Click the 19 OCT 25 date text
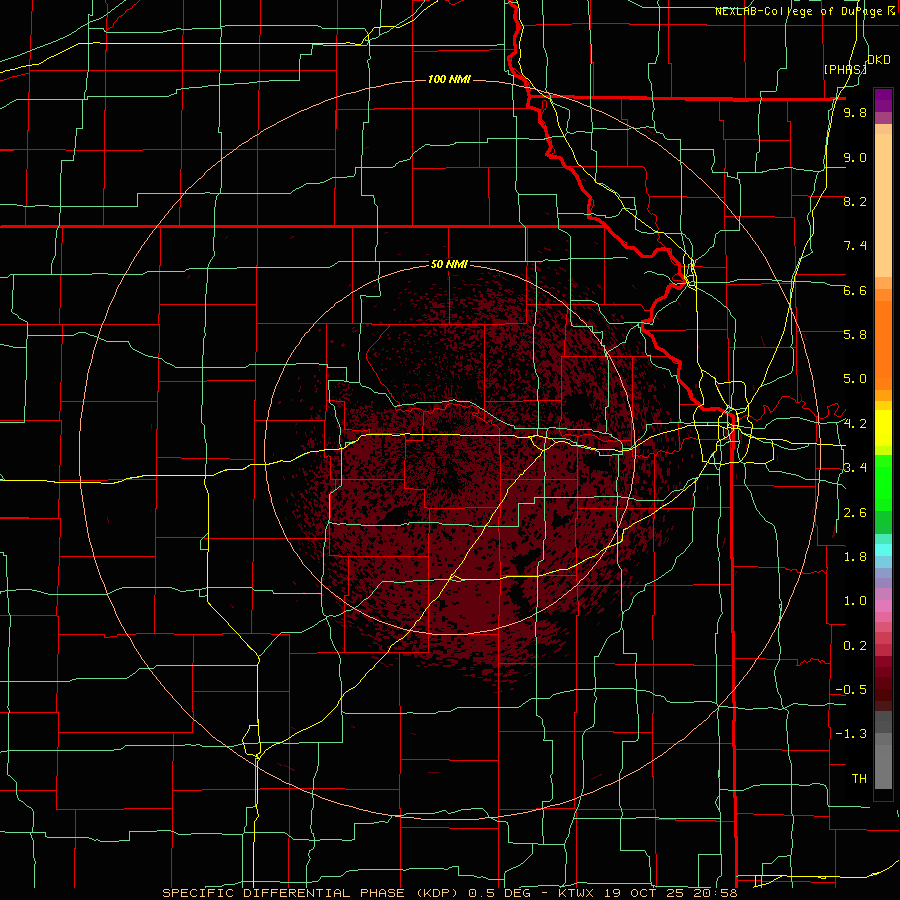 click(x=645, y=893)
